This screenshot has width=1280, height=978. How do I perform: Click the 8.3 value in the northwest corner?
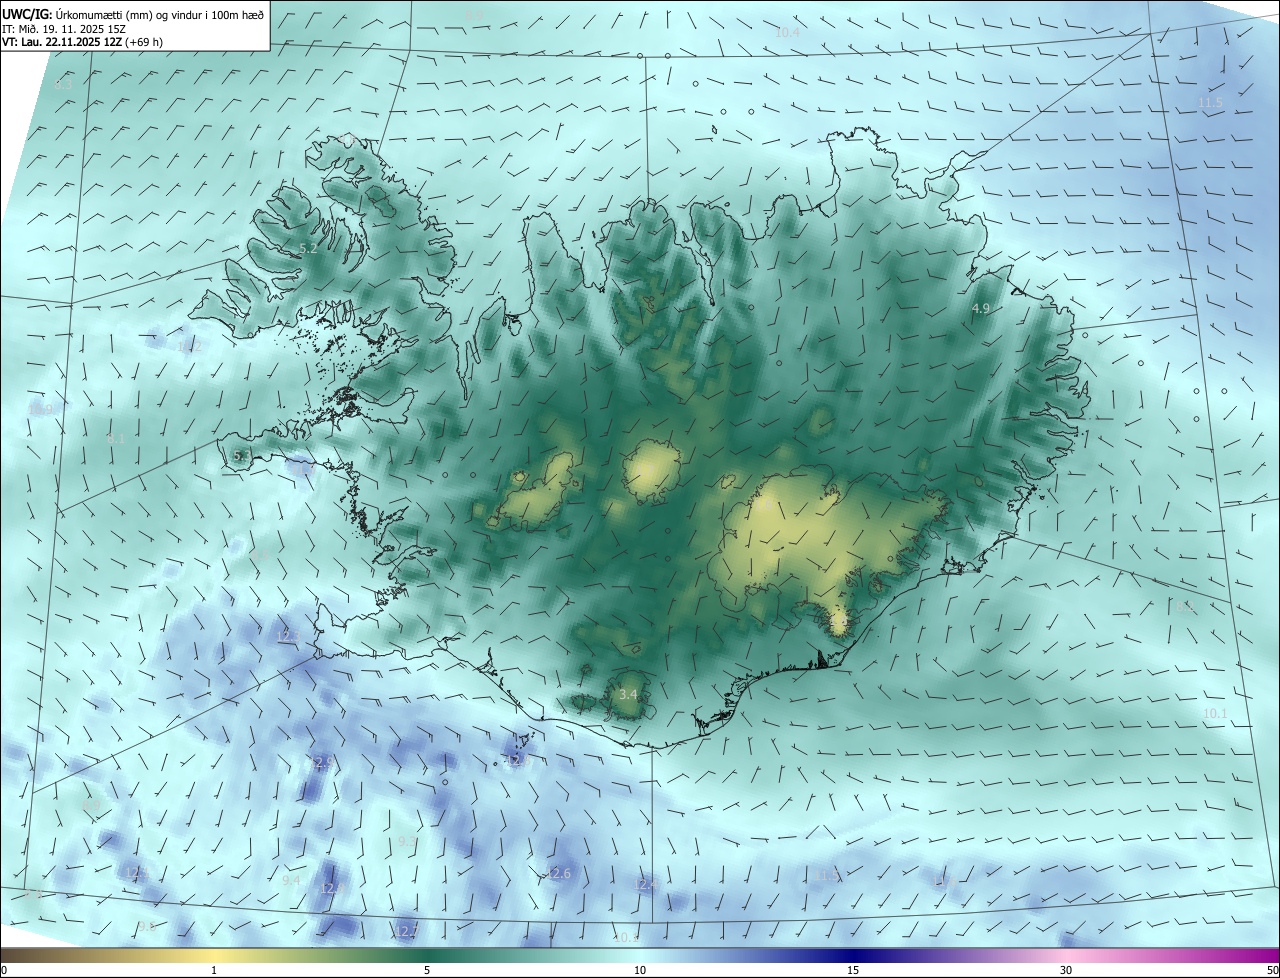[64, 85]
